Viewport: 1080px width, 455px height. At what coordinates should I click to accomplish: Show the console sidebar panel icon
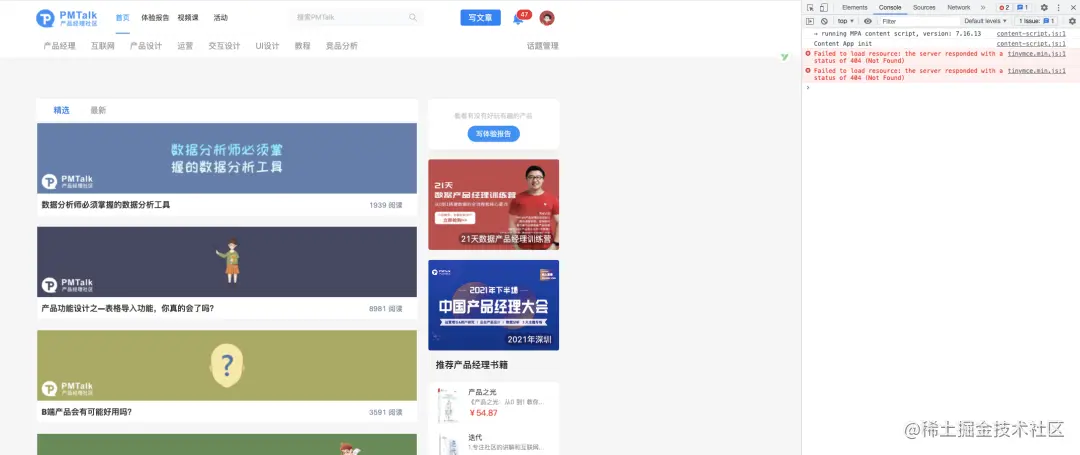coord(811,21)
